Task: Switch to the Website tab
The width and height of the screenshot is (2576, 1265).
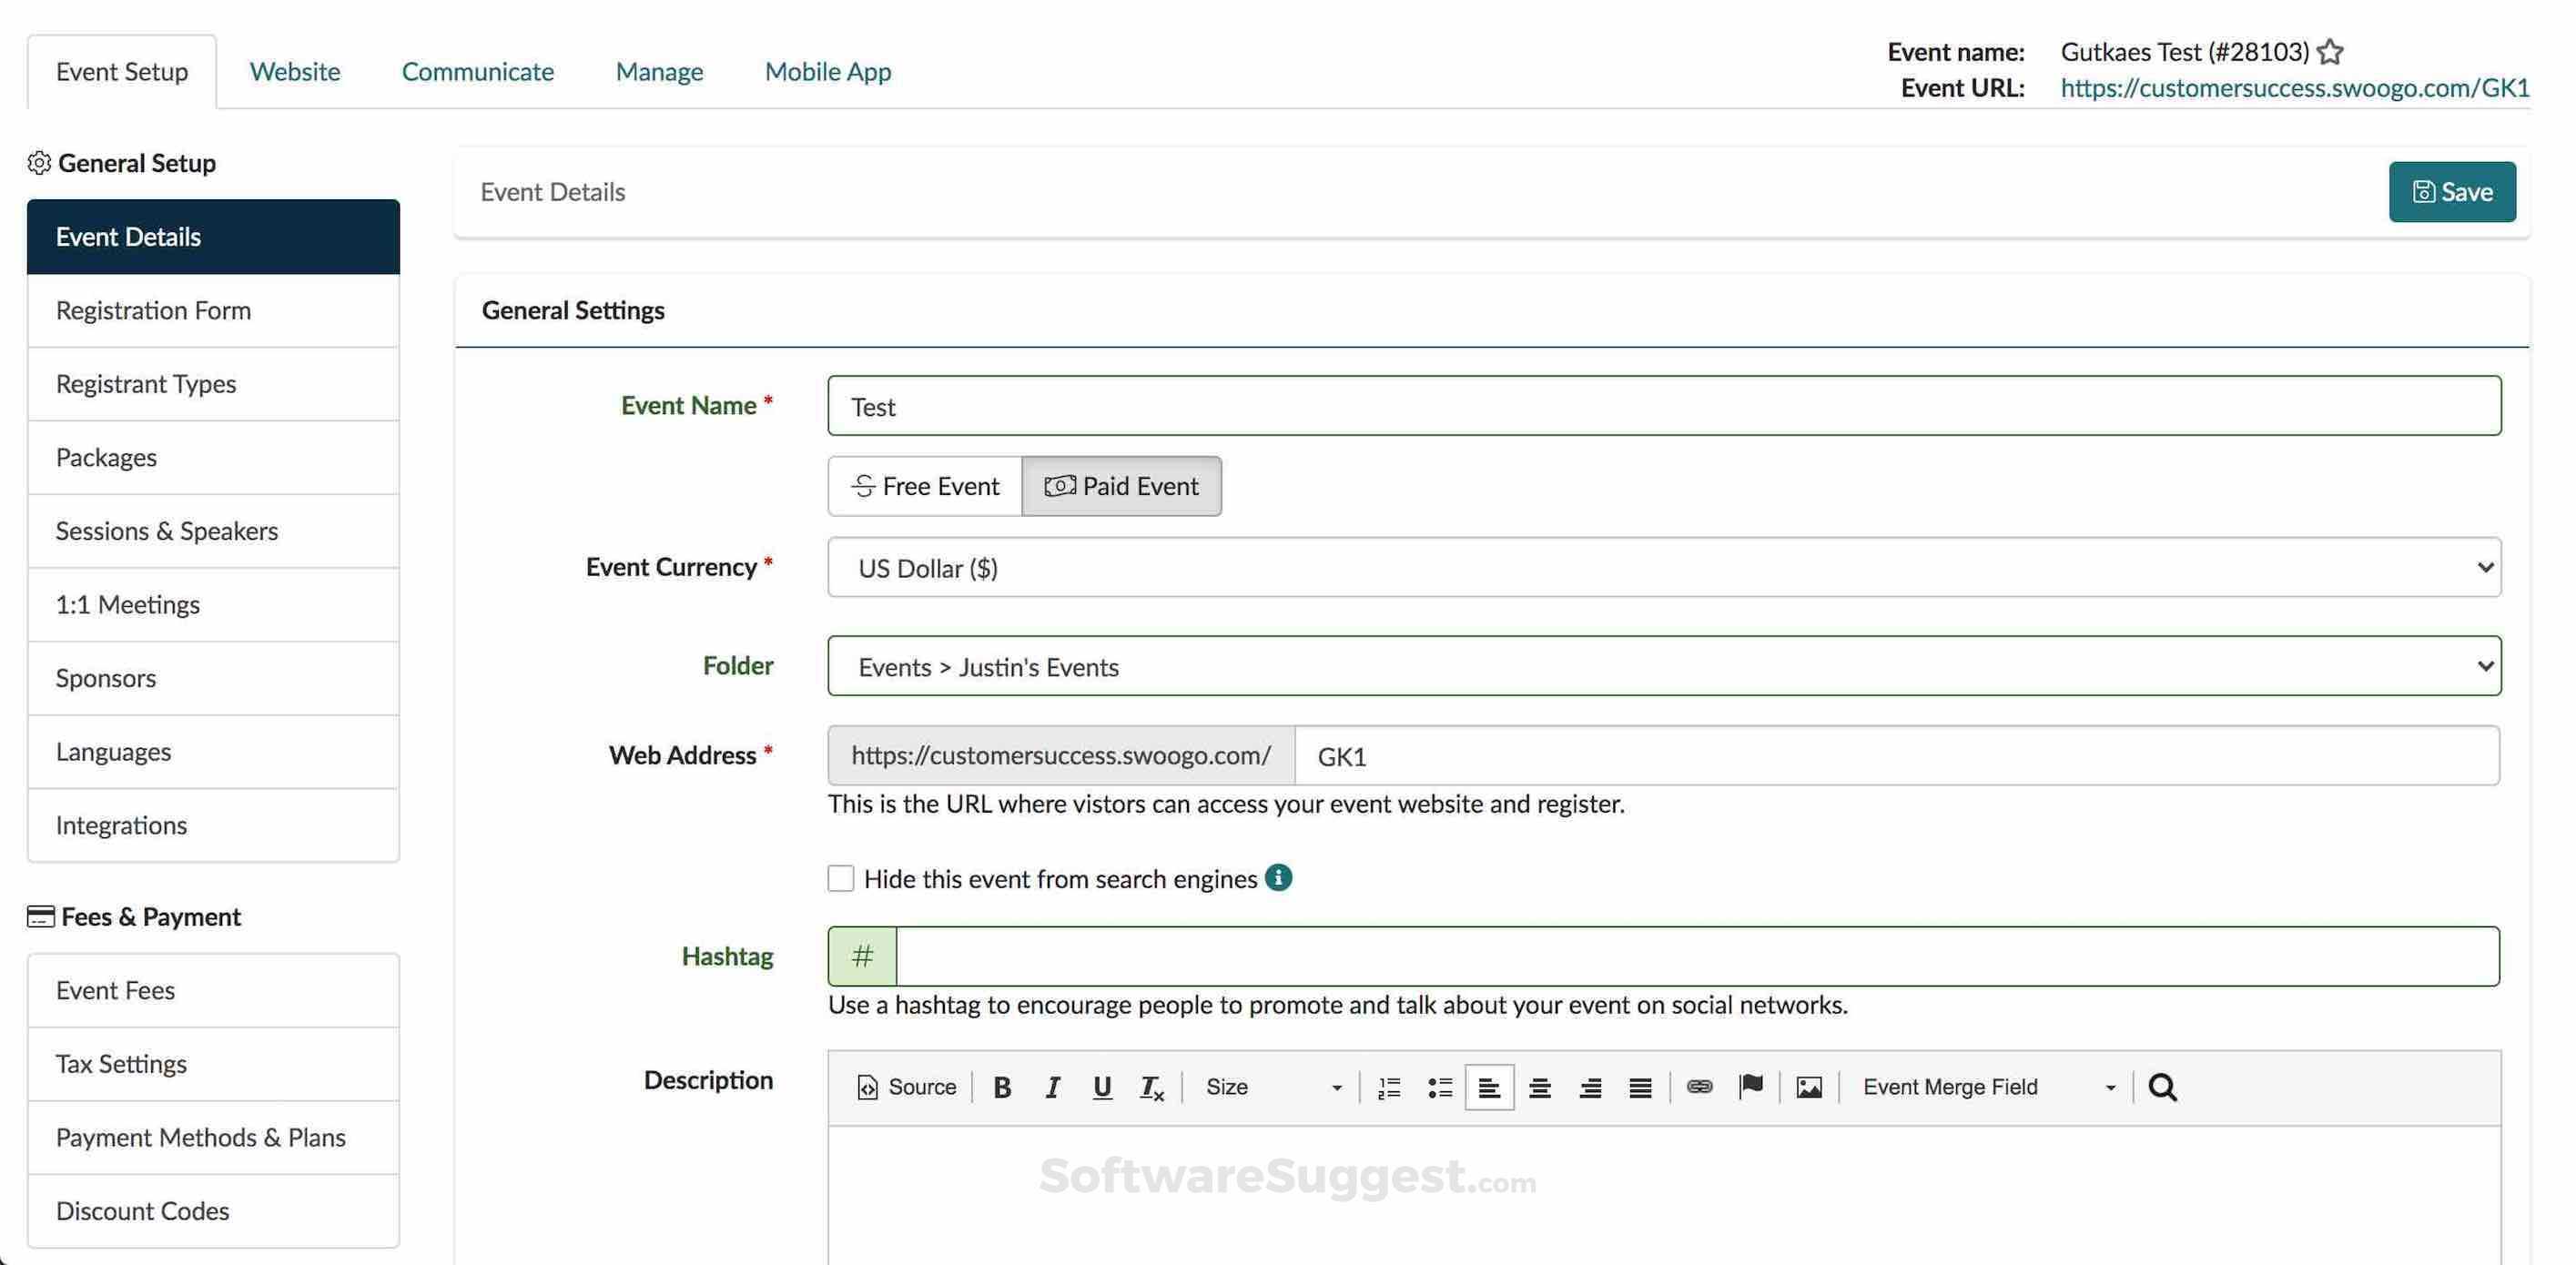Action: tap(295, 71)
